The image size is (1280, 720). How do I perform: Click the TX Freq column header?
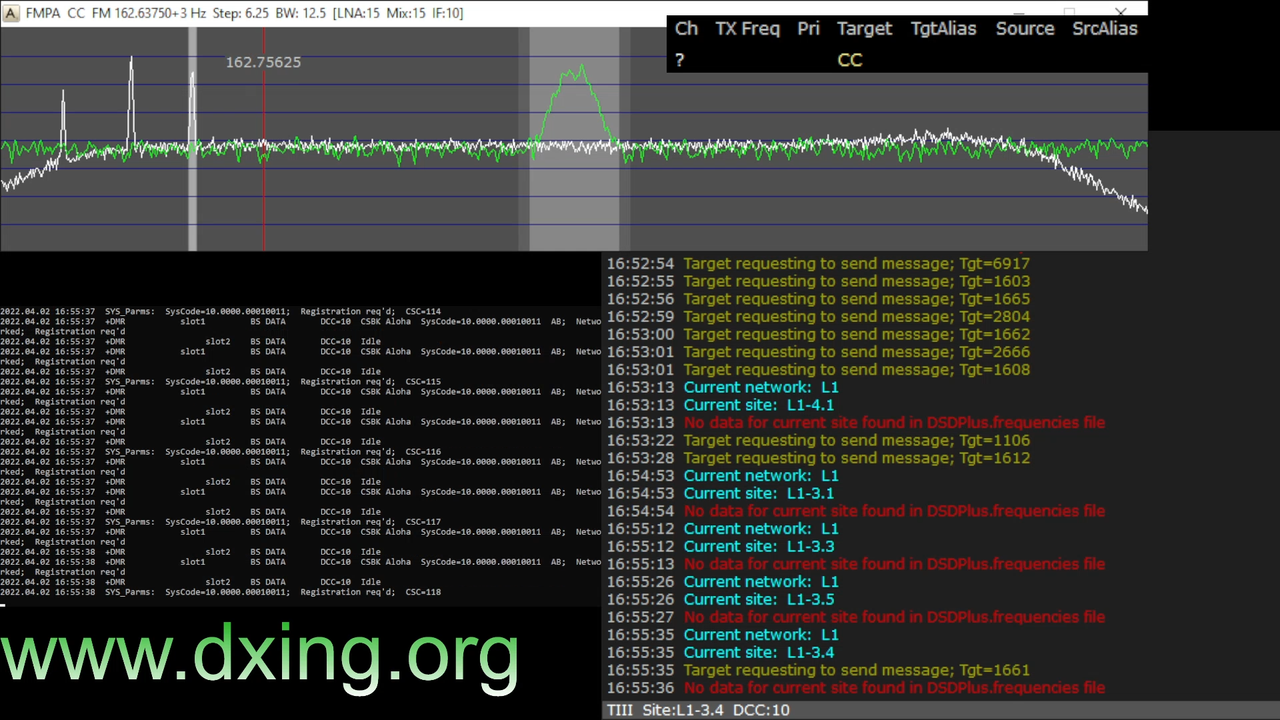click(747, 29)
